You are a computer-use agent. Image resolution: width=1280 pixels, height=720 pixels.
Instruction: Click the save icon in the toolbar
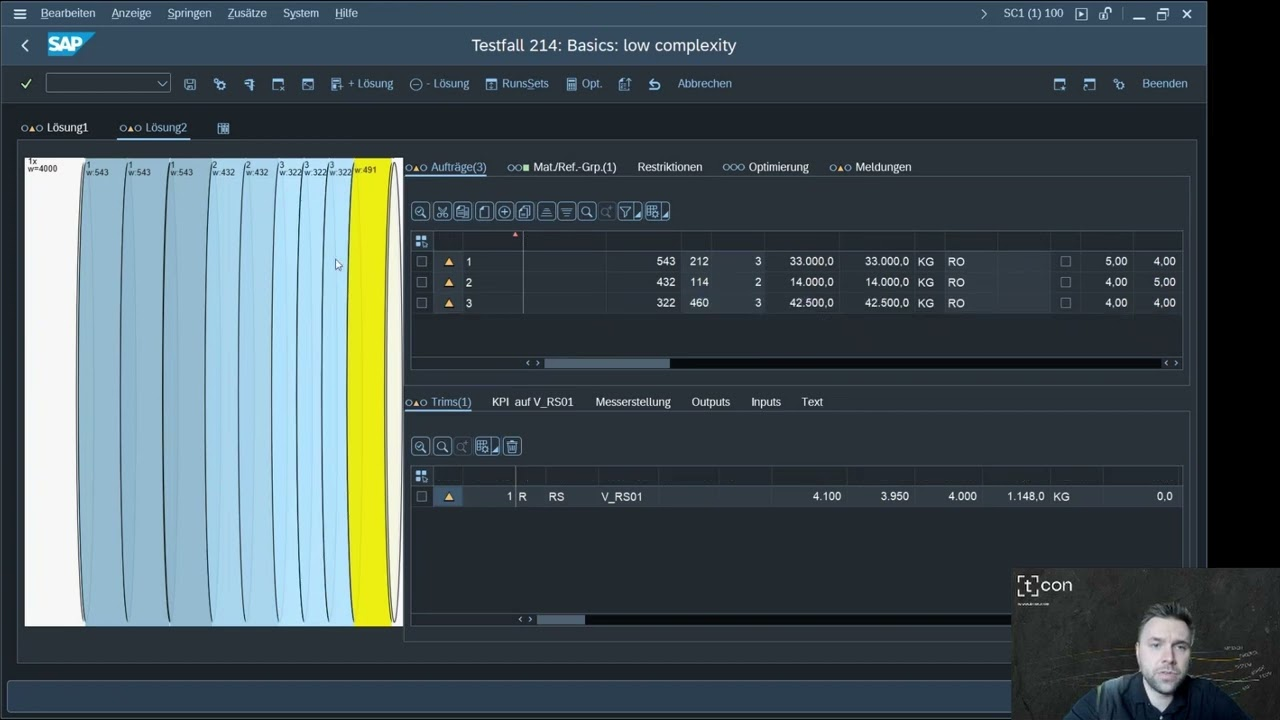[x=190, y=84]
